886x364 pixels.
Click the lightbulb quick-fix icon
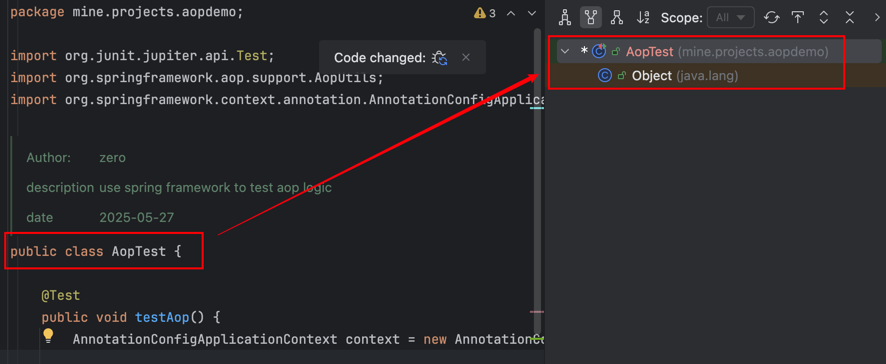(x=48, y=336)
